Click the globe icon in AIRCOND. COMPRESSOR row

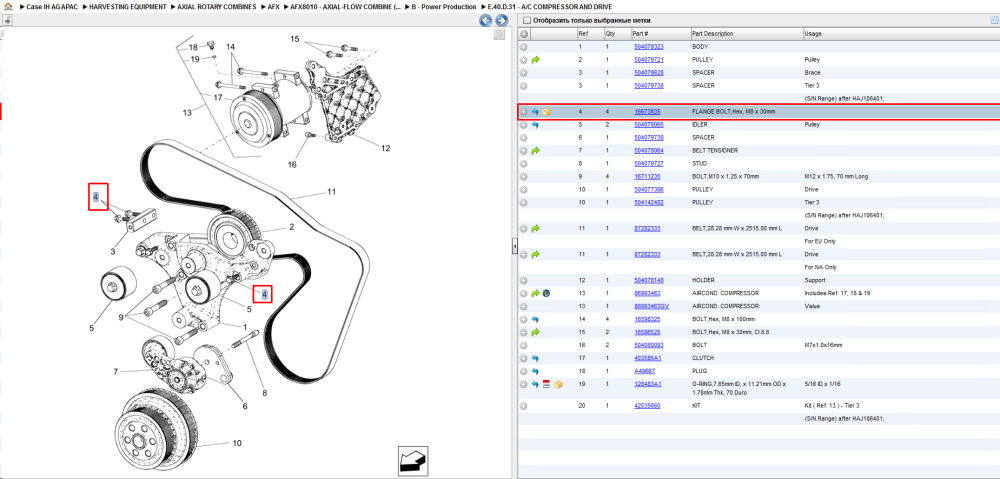pyautogui.click(x=546, y=293)
